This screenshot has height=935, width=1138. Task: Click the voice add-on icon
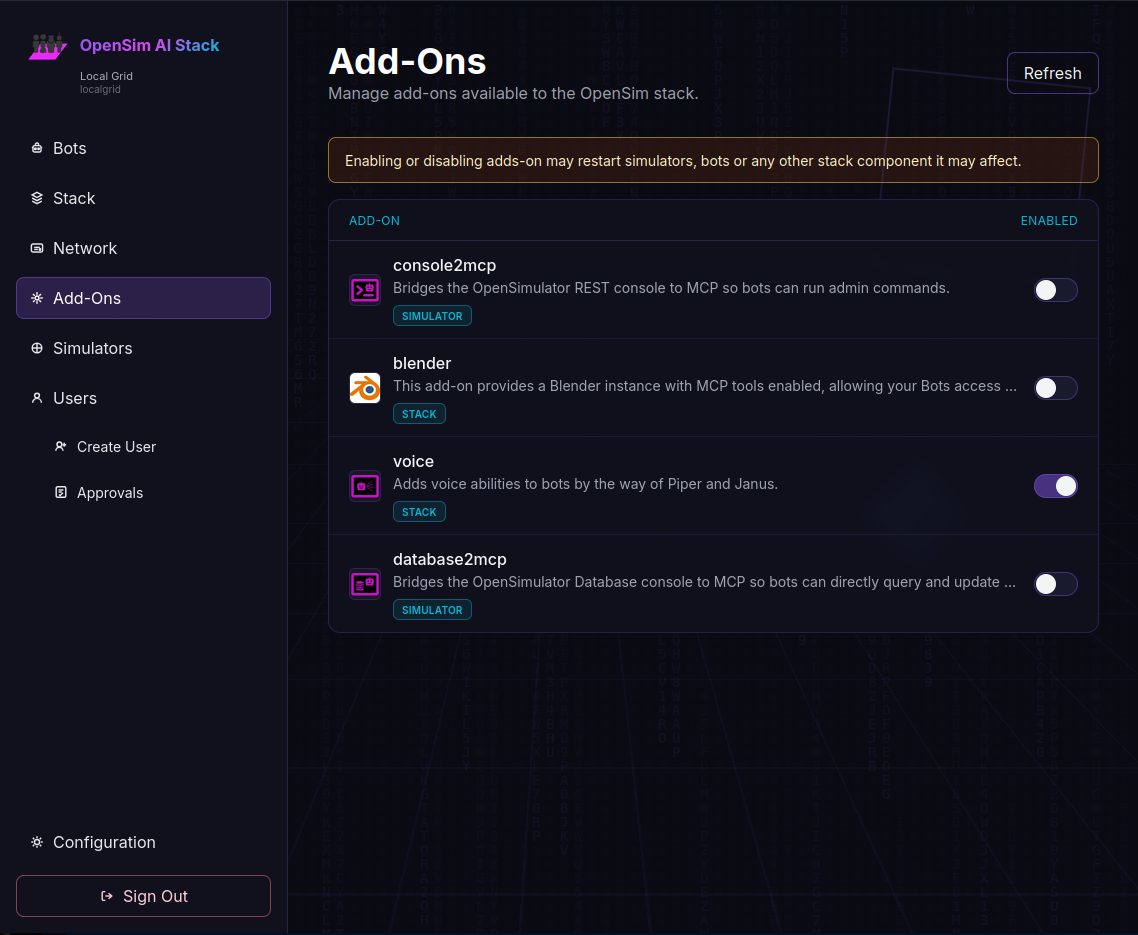[x=365, y=486]
